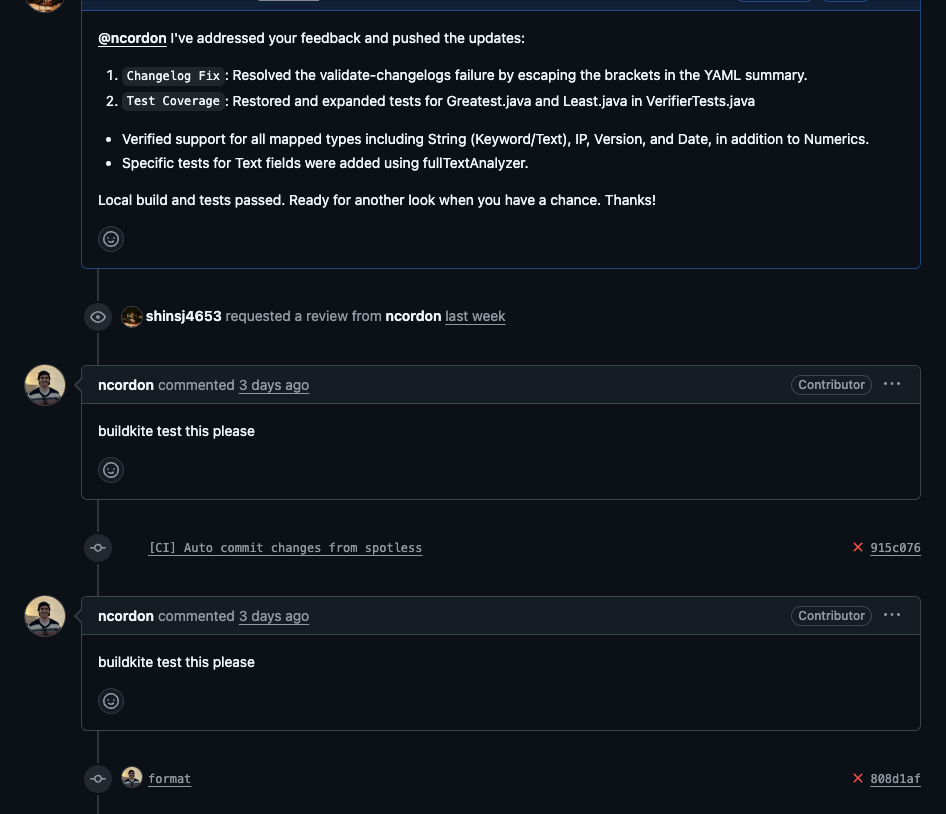Open the 'format' commit message link

[169, 779]
